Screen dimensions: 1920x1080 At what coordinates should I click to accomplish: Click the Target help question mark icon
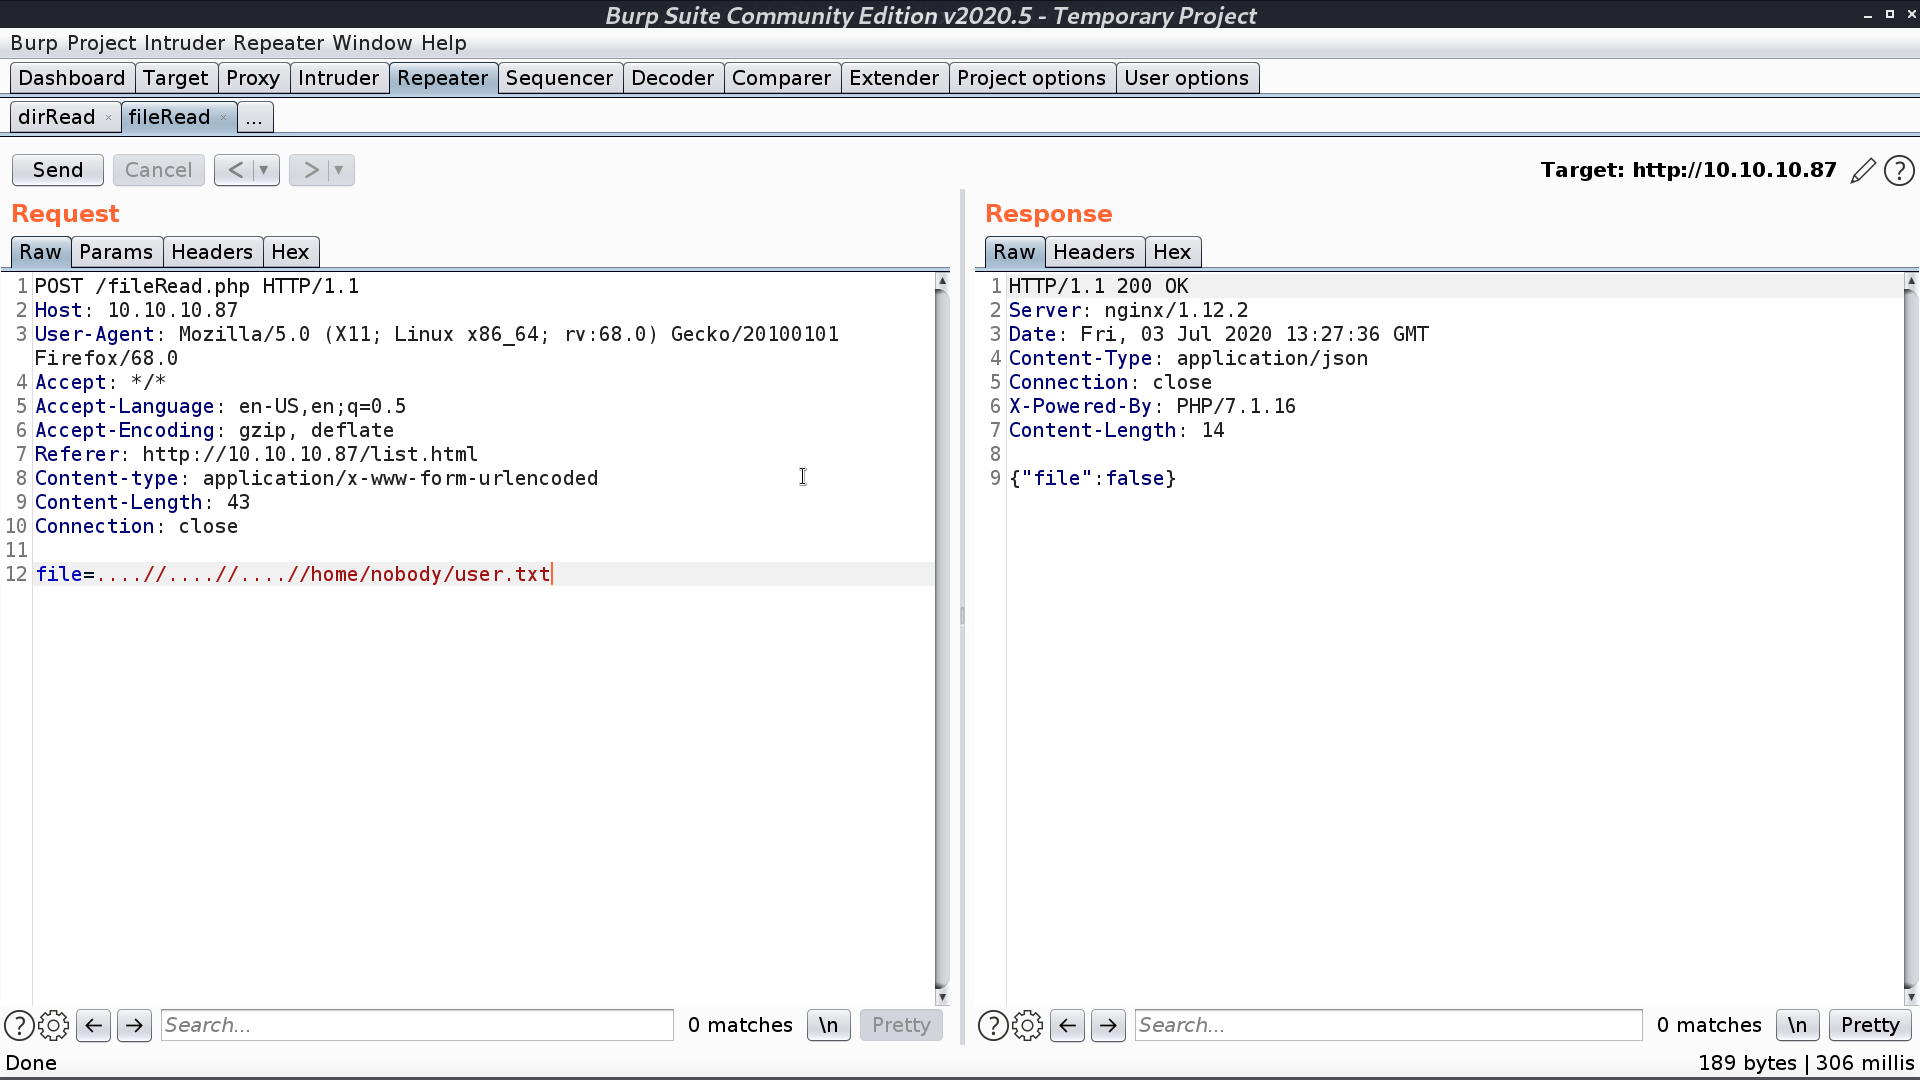pos(1899,169)
